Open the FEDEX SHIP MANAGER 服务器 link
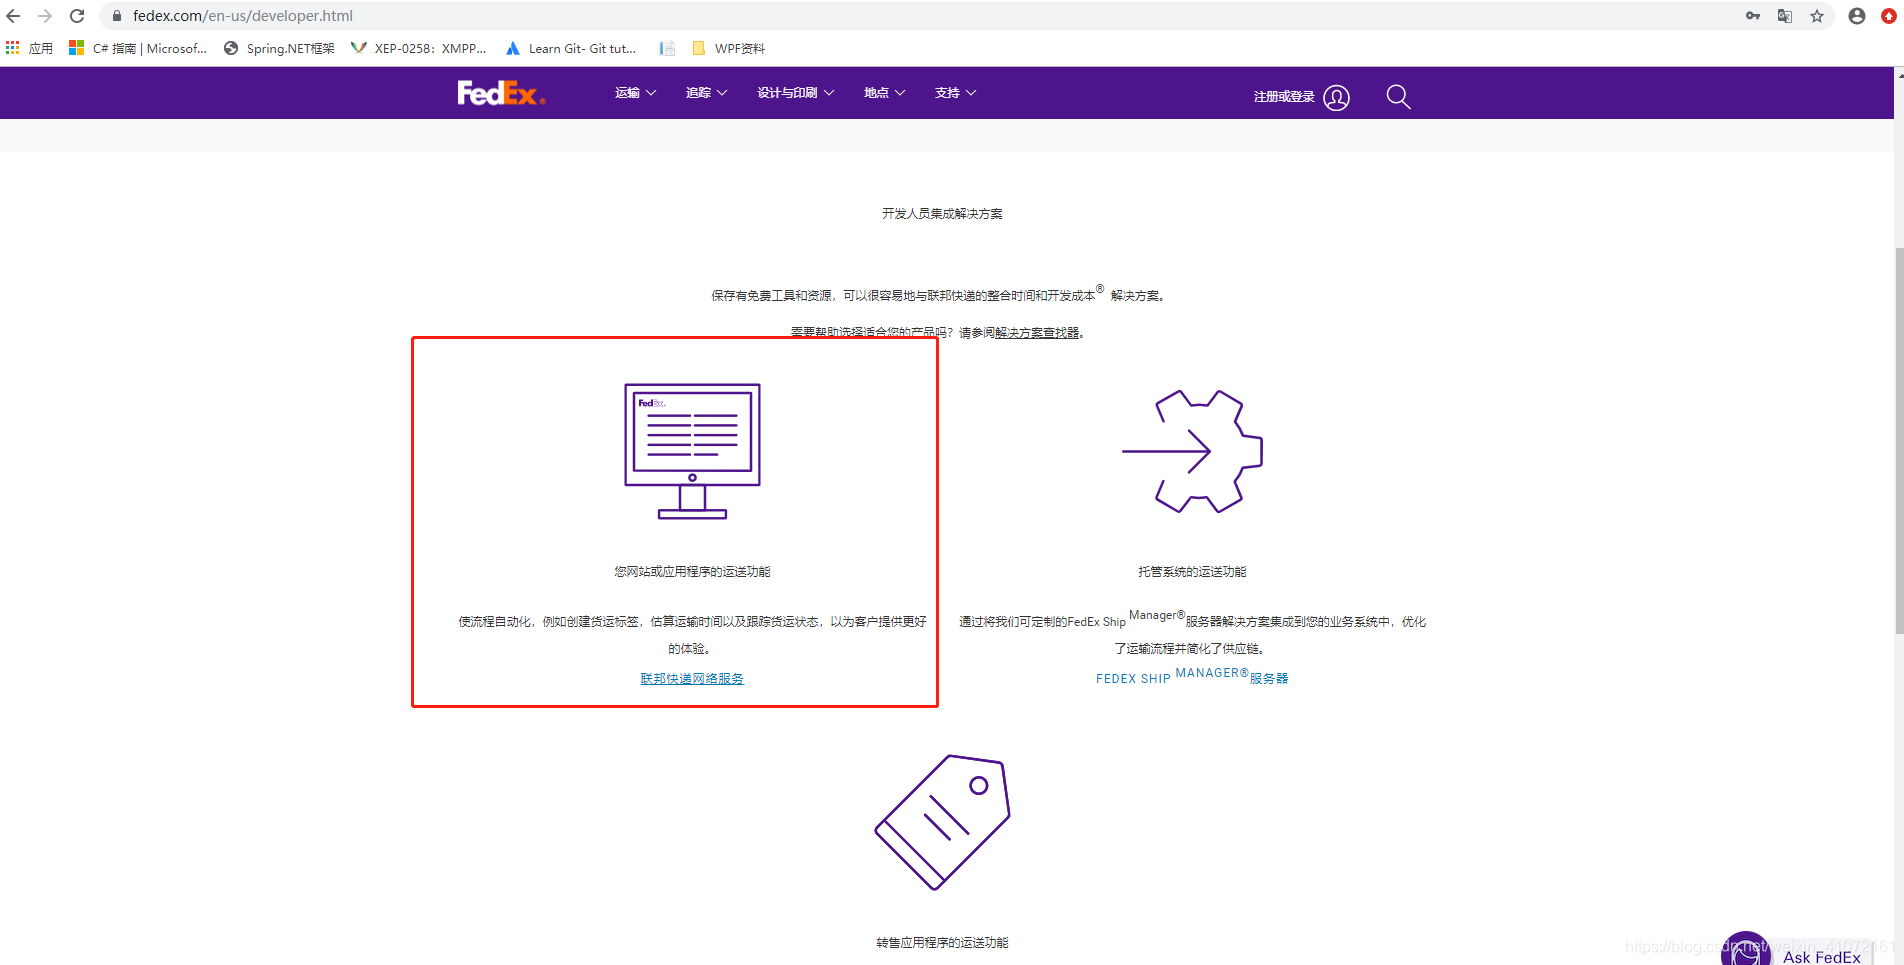This screenshot has height=965, width=1904. pyautogui.click(x=1192, y=677)
